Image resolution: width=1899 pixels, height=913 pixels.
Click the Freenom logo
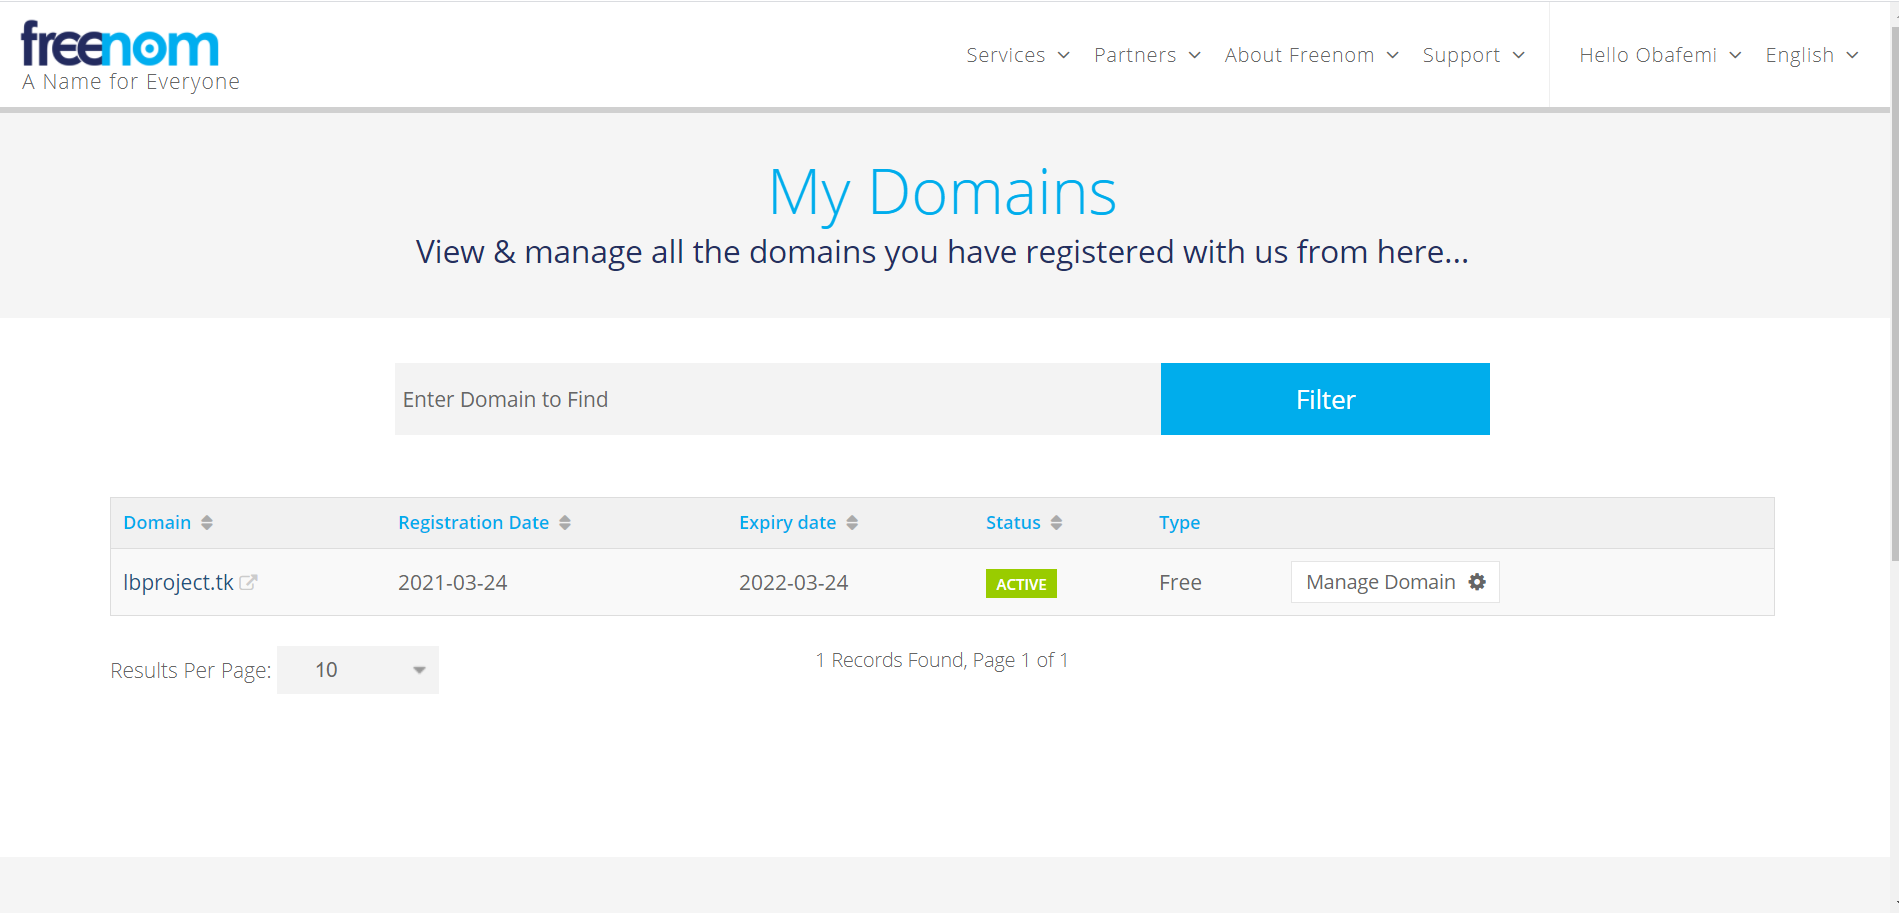(120, 45)
